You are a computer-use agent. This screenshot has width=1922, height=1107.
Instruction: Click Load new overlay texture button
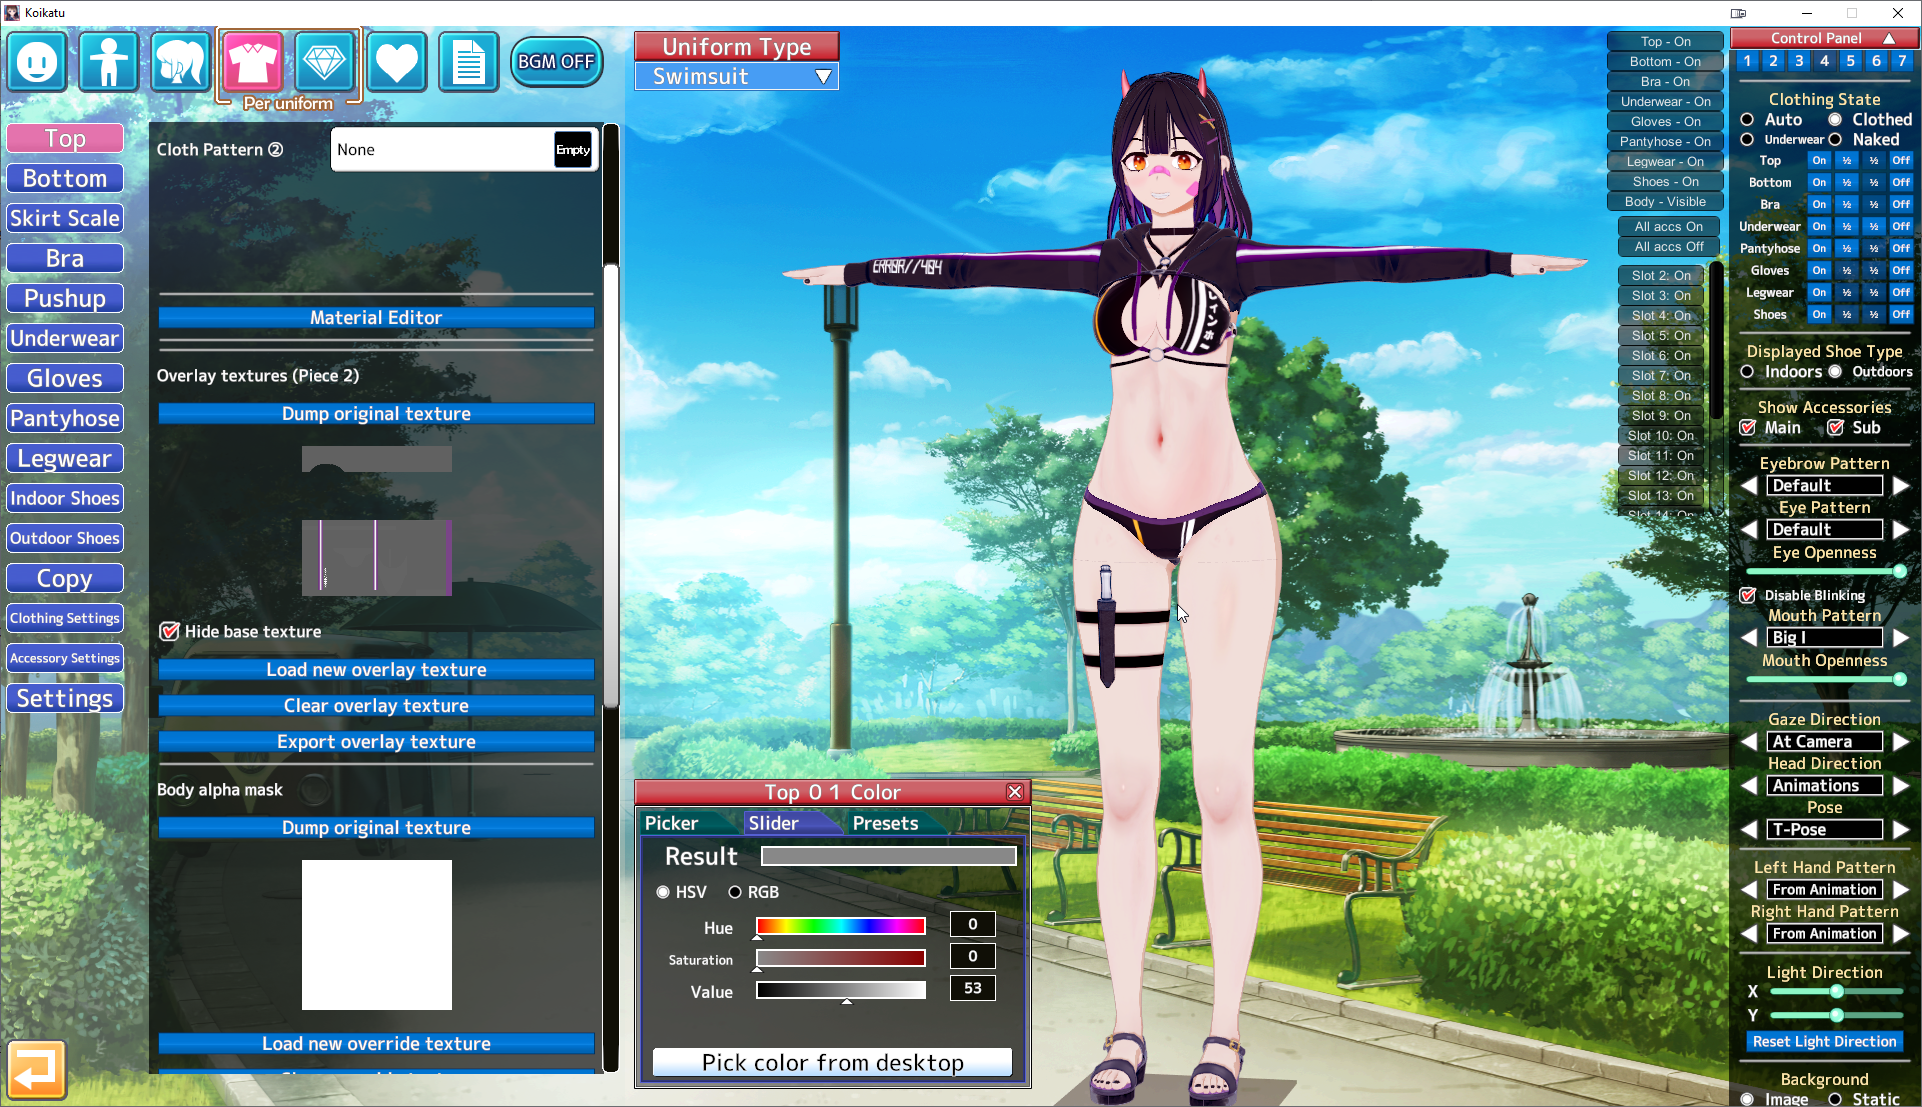376,670
